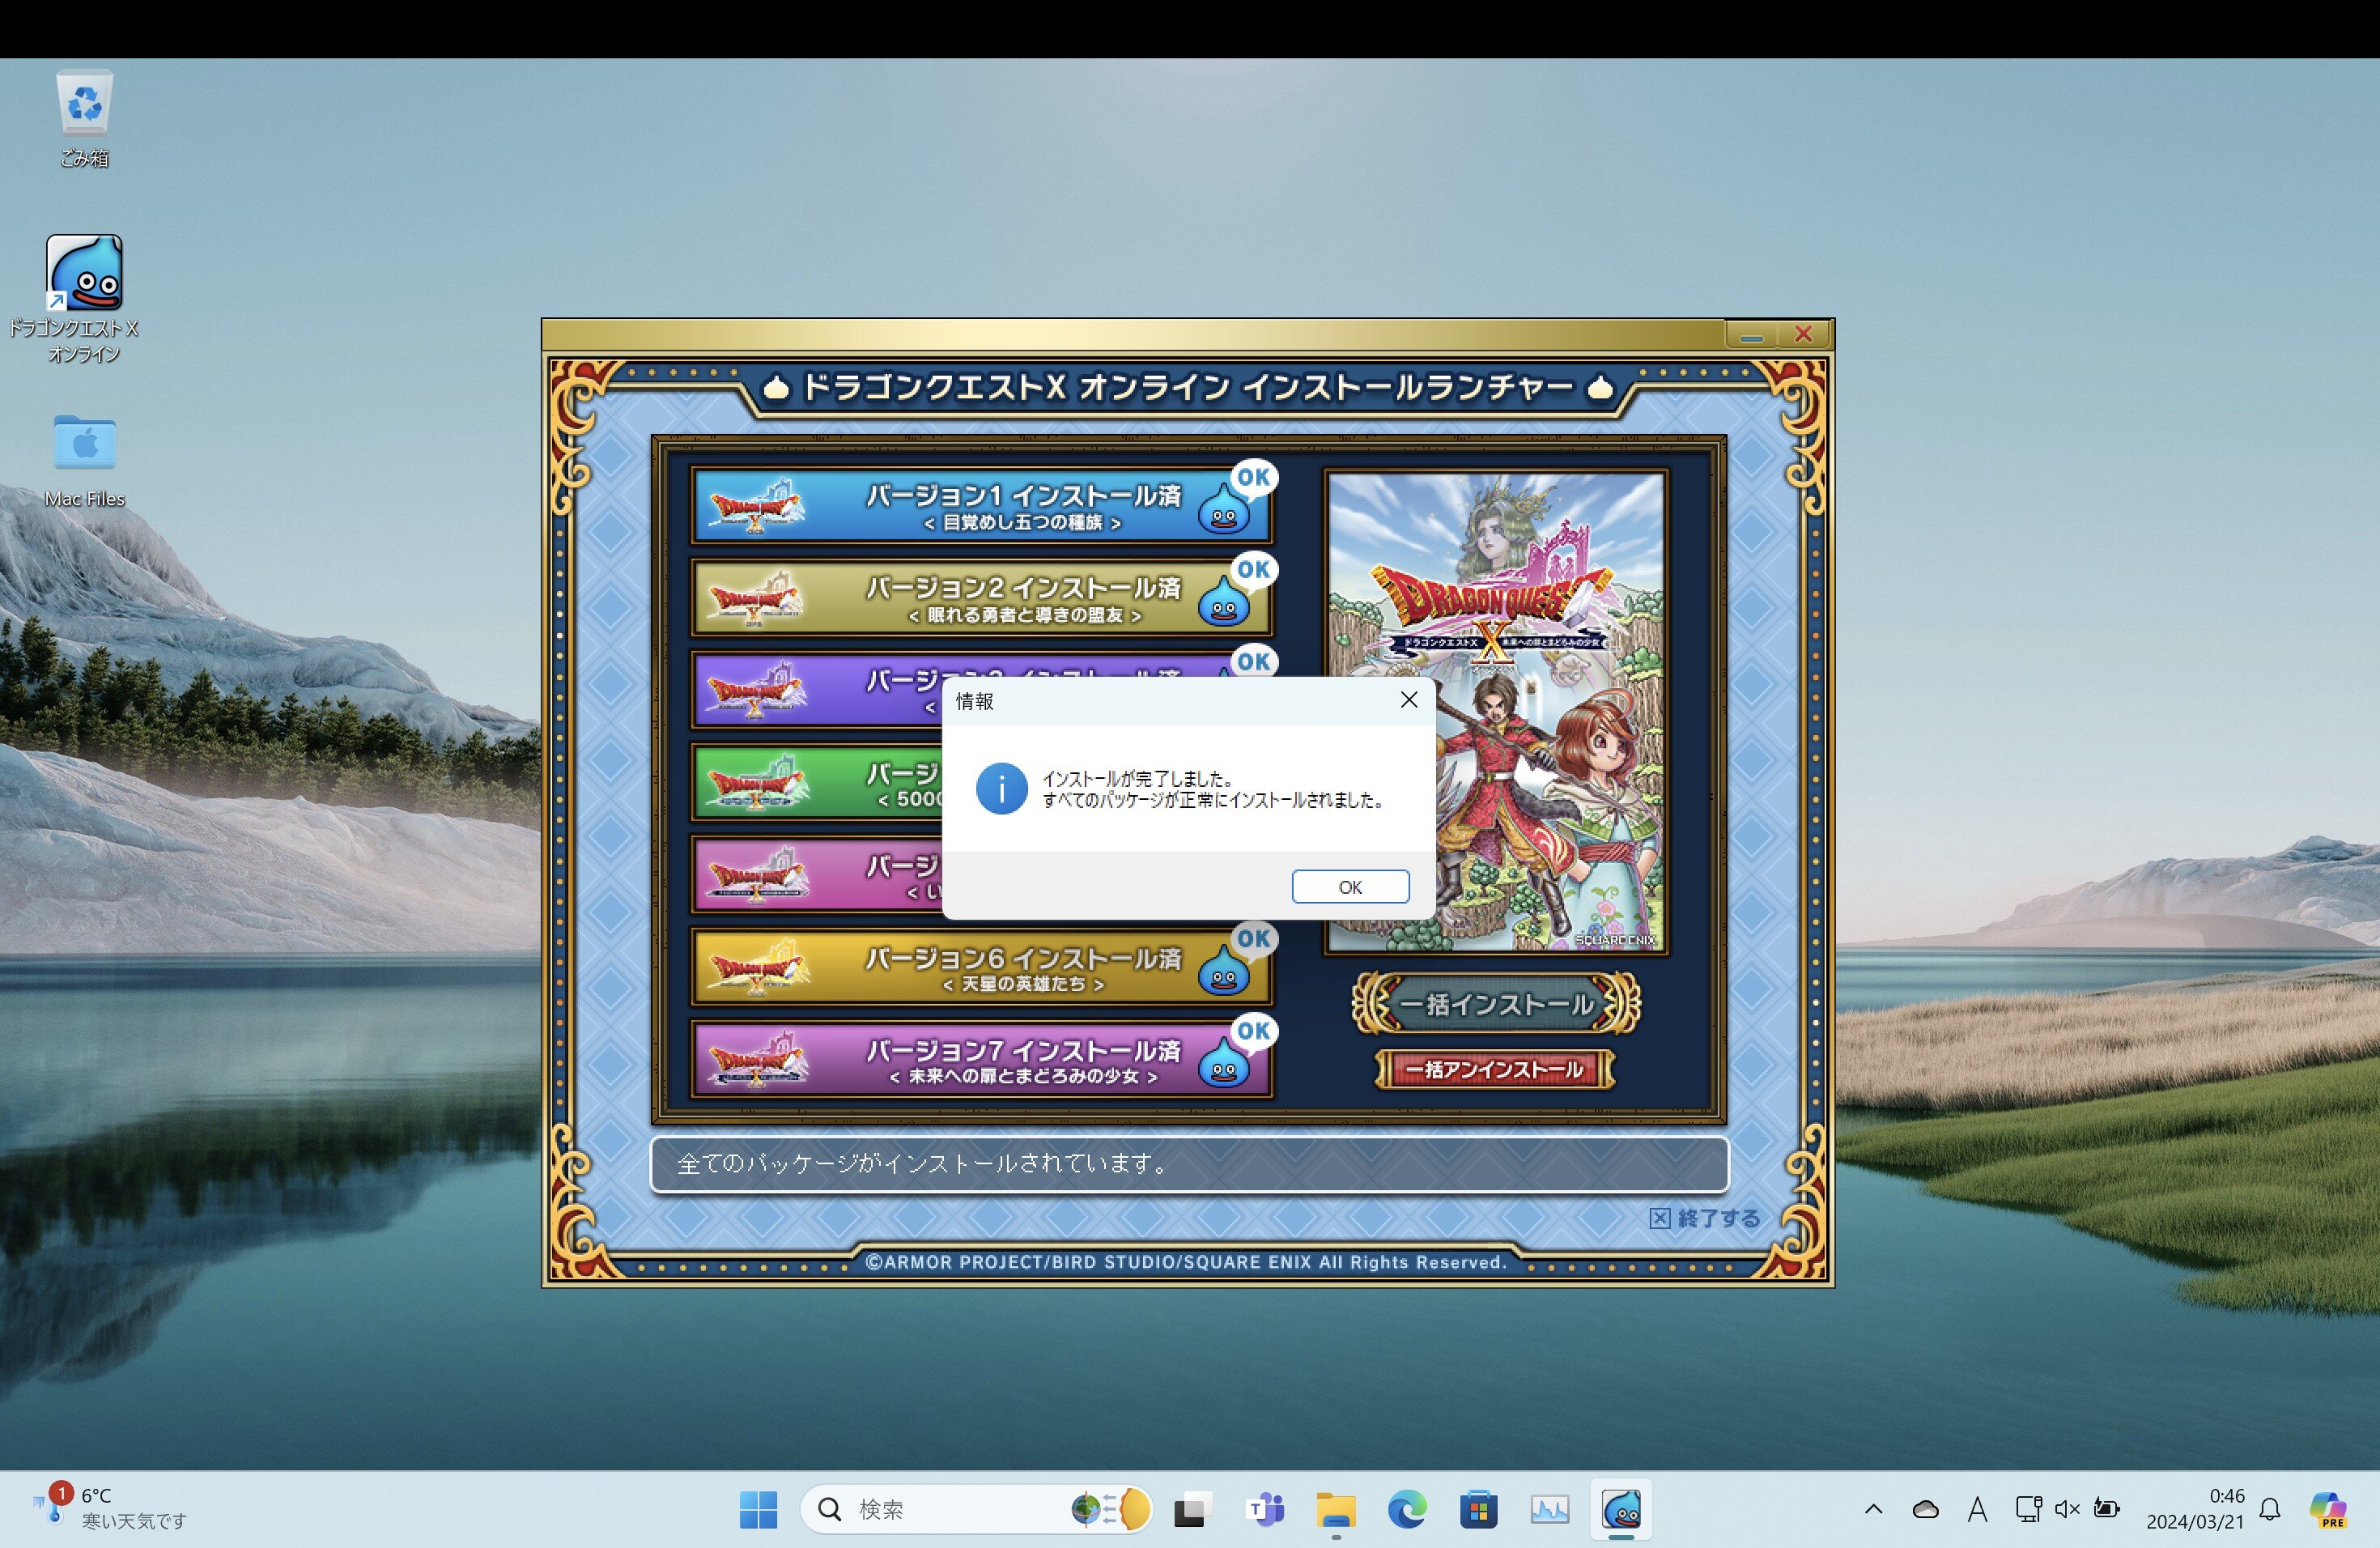Open Microsoft Store from taskbar
This screenshot has height=1548, width=2380.
pyautogui.click(x=1478, y=1509)
